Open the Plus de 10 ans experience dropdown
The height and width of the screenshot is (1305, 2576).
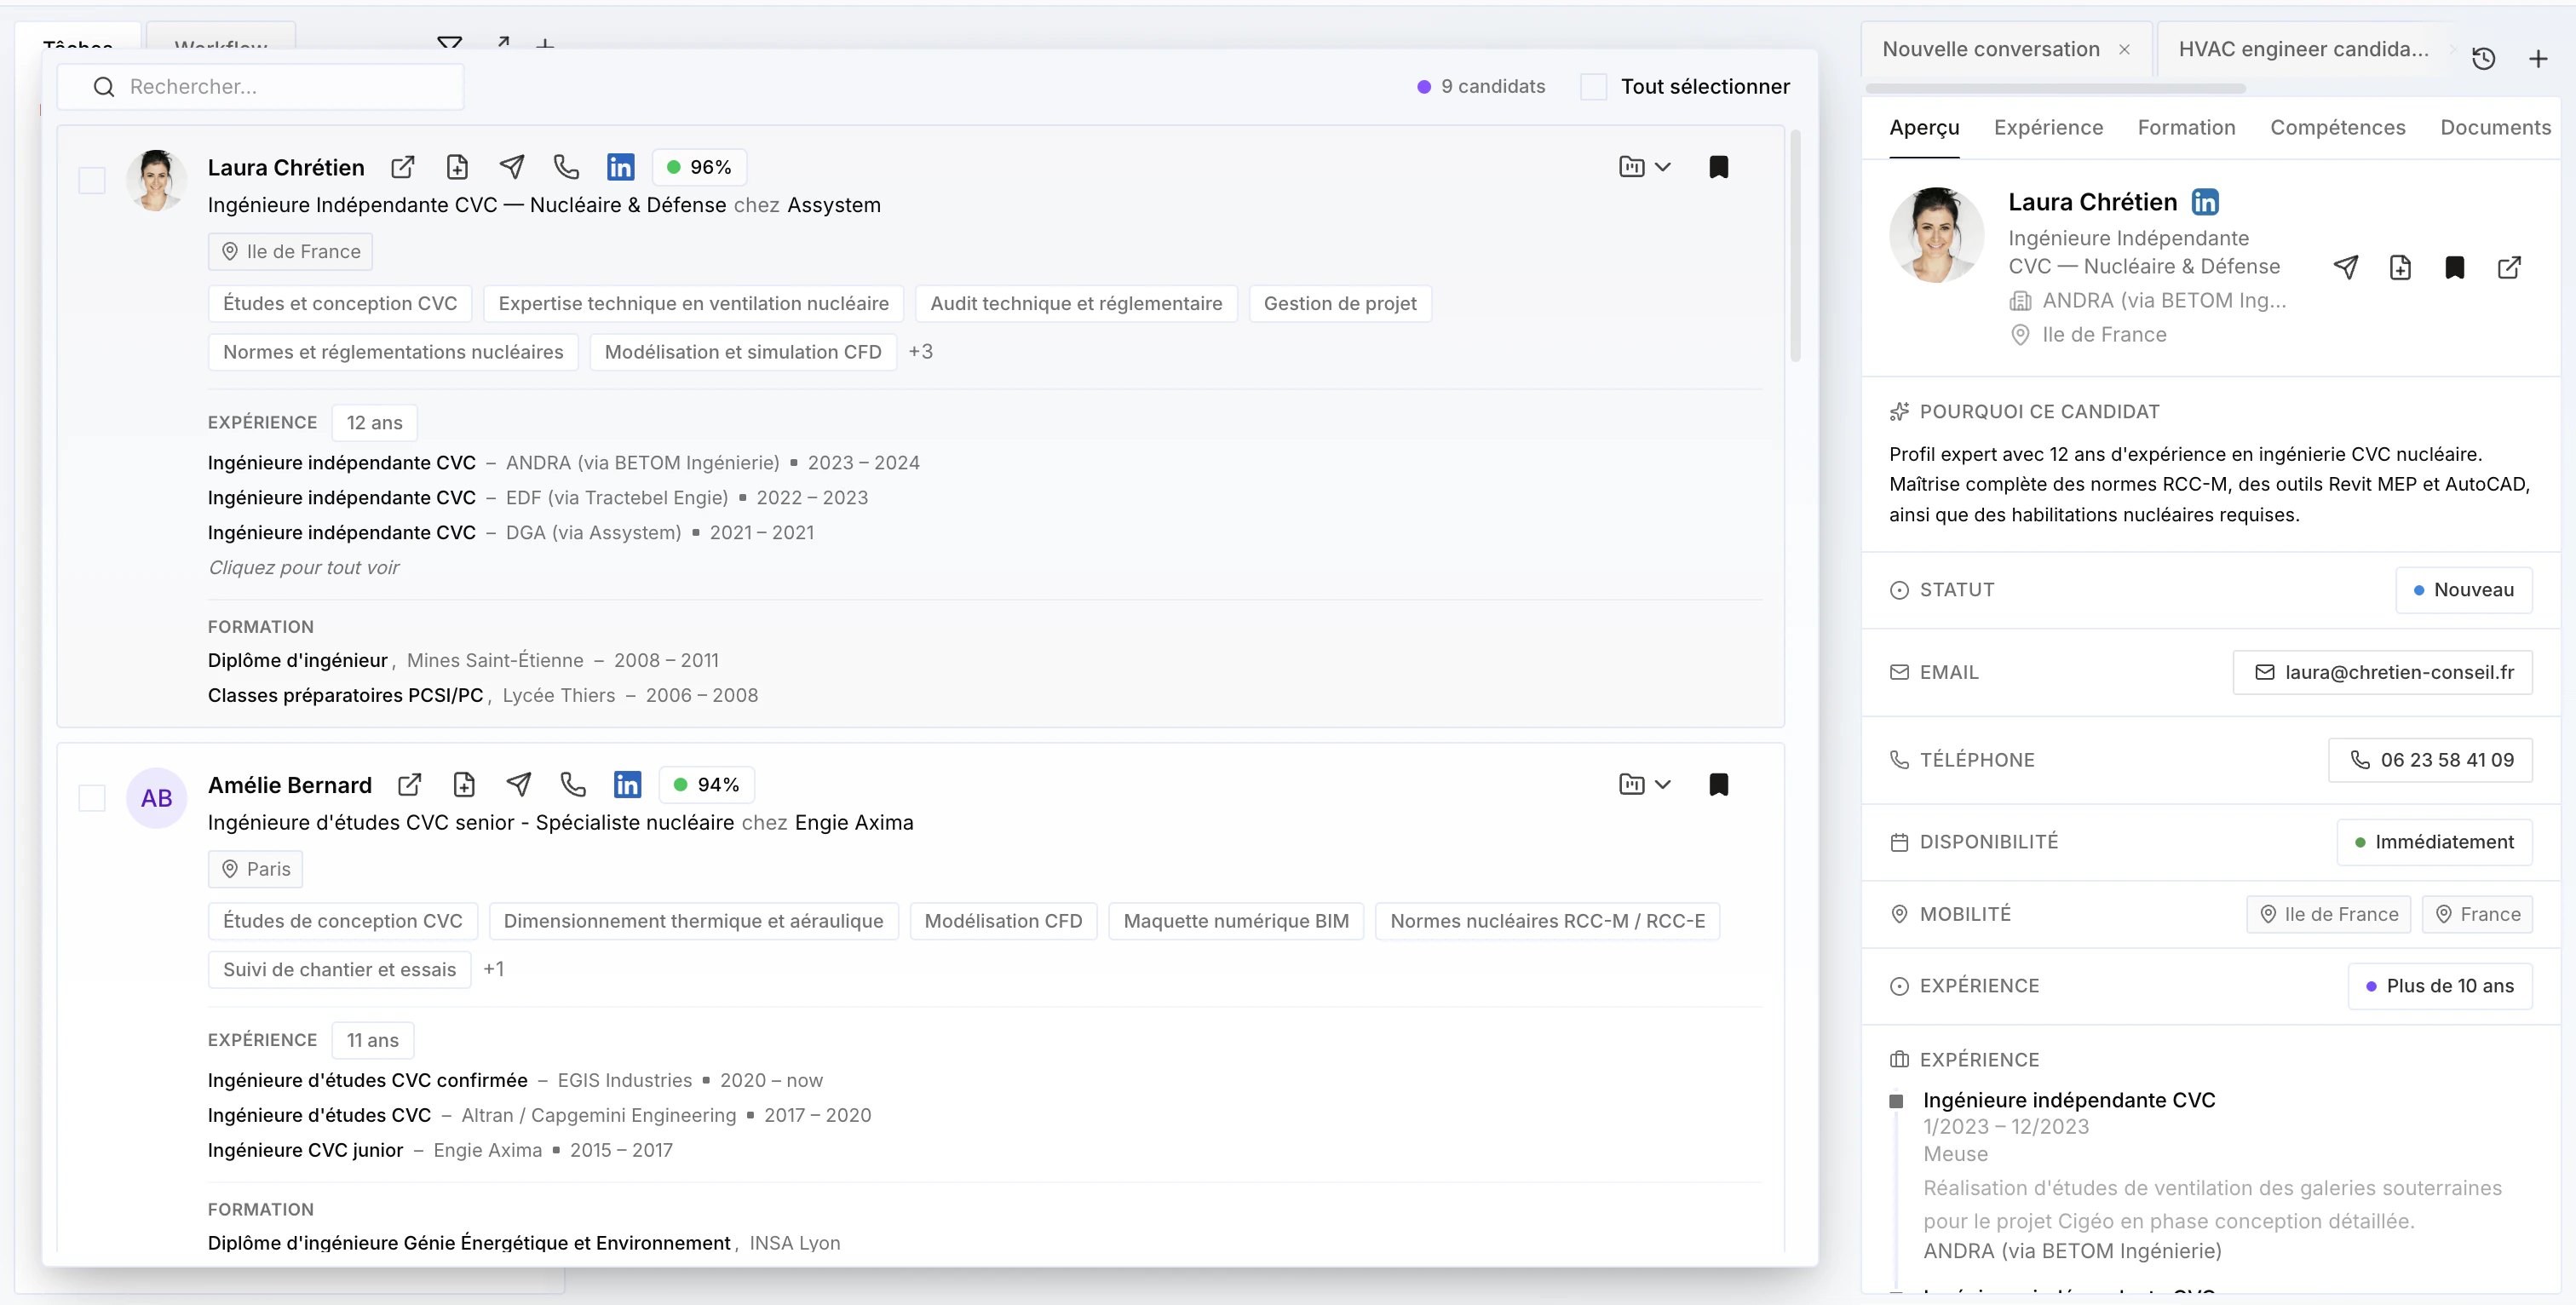(x=2440, y=986)
